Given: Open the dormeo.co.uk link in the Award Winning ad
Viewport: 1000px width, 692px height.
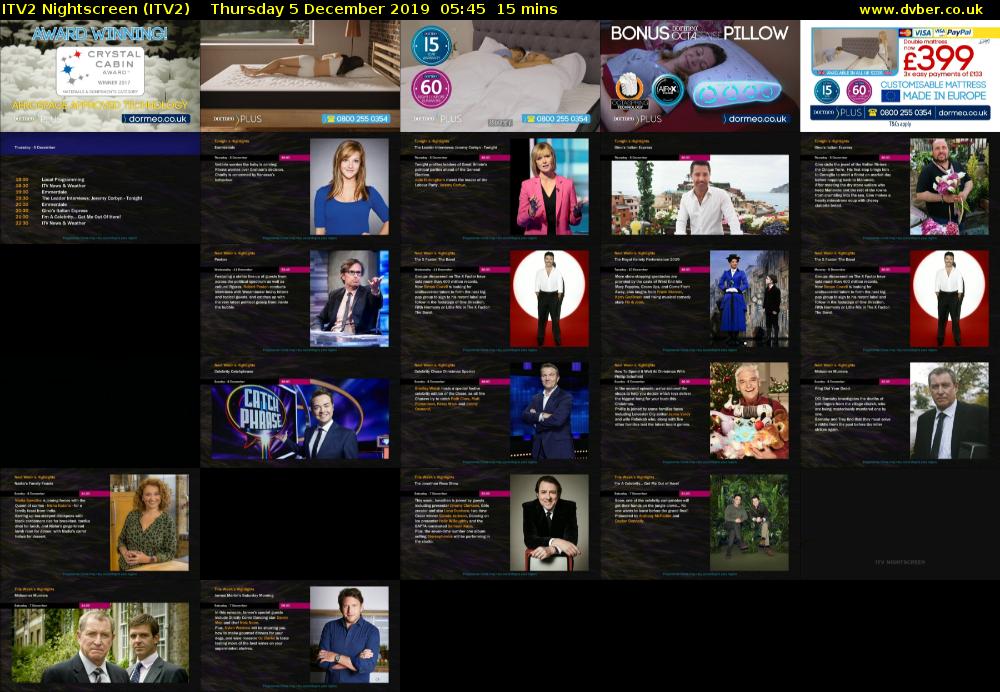Looking at the screenshot, I should [x=155, y=119].
